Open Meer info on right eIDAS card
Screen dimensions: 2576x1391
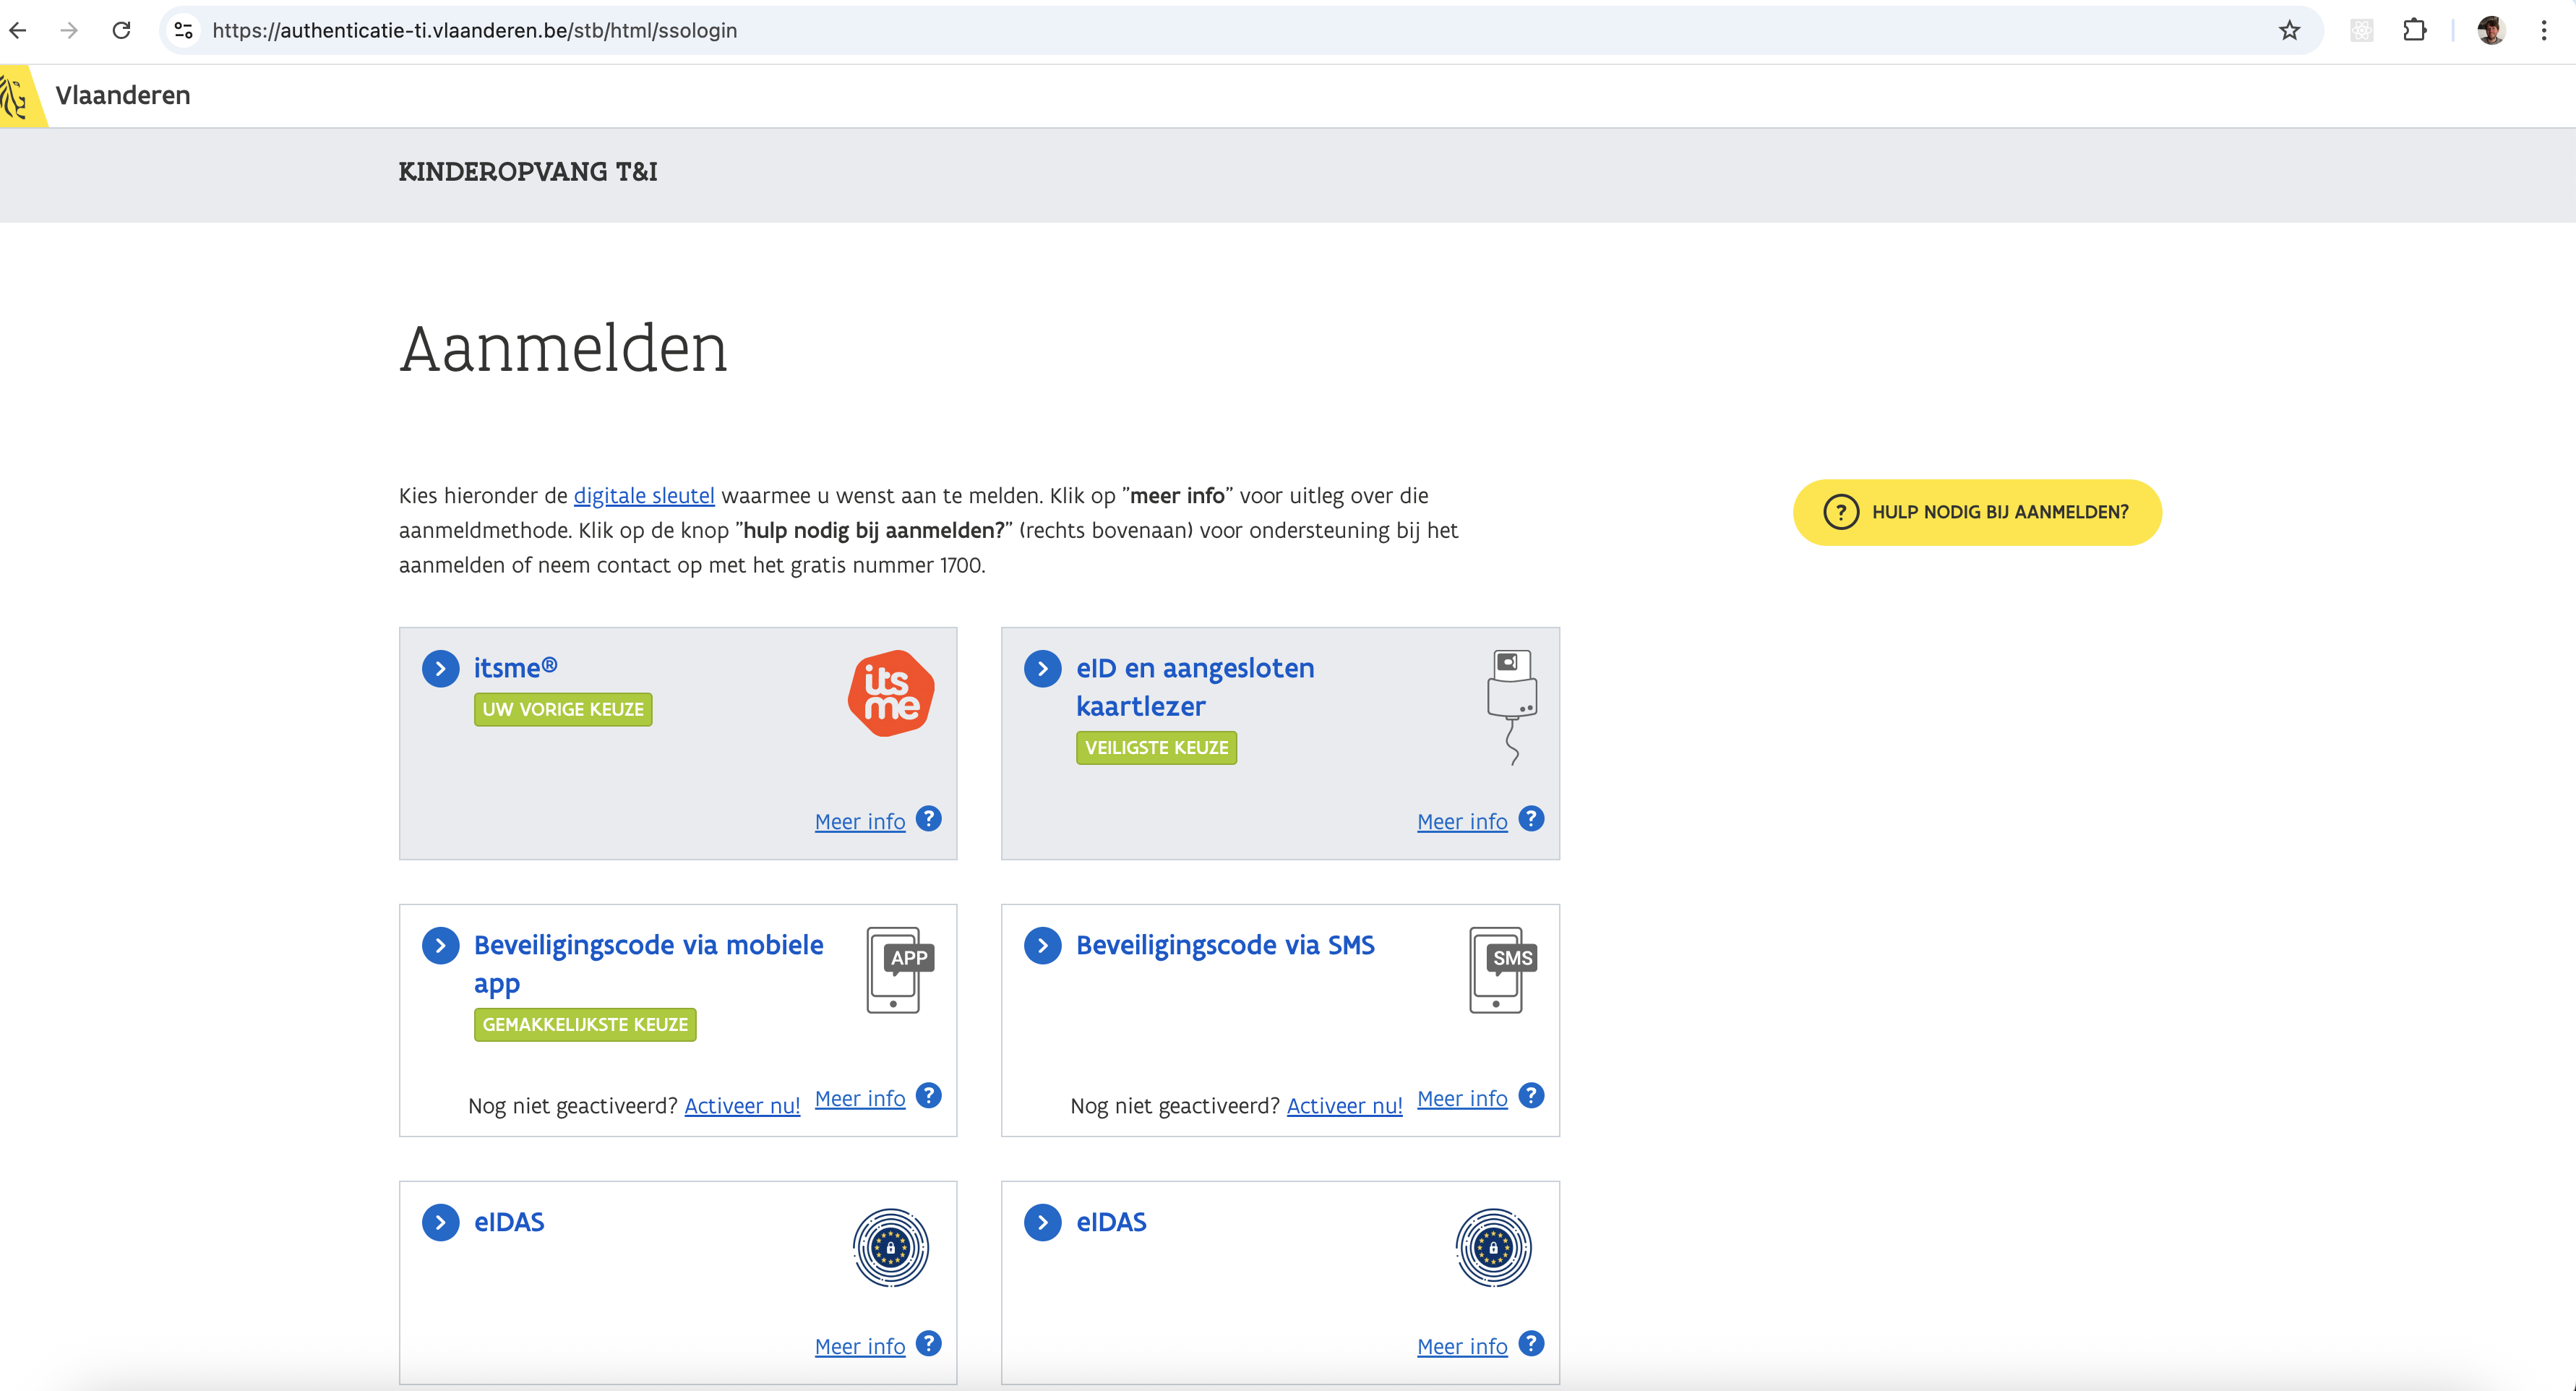coord(1462,1347)
